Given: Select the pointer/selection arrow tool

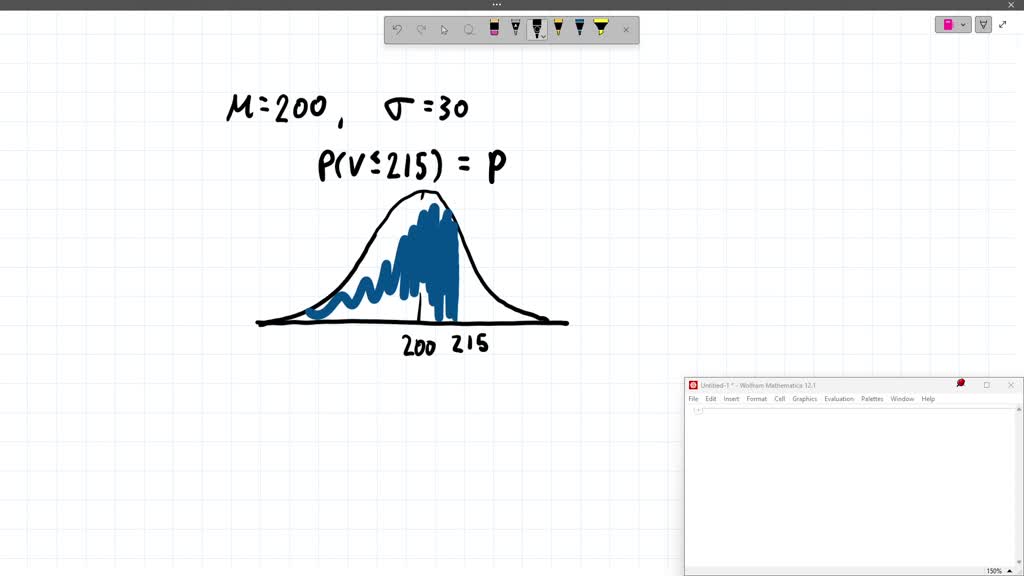Looking at the screenshot, I should coord(444,29).
